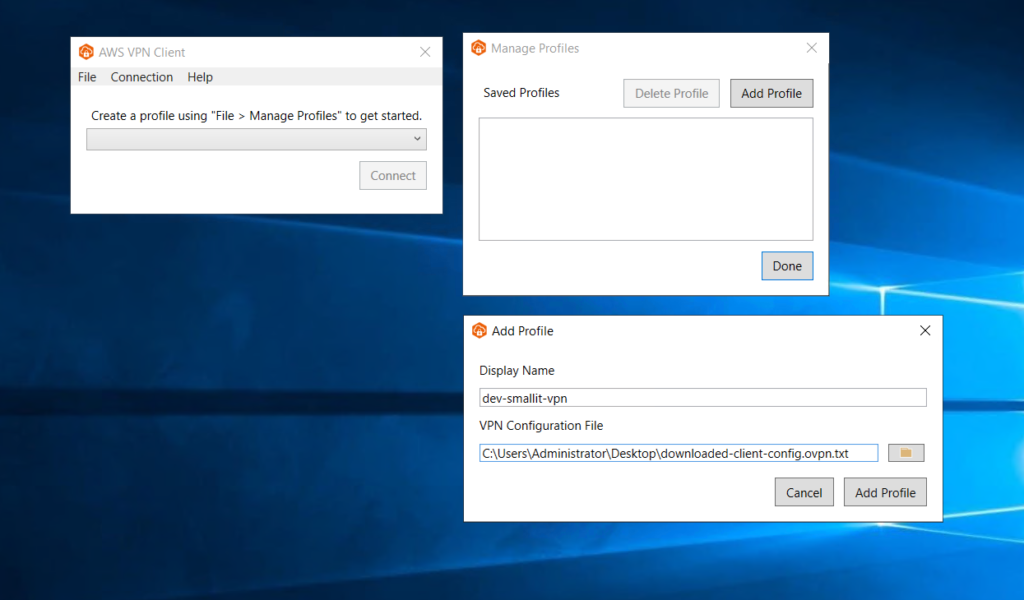Open the Connection menu

[141, 77]
